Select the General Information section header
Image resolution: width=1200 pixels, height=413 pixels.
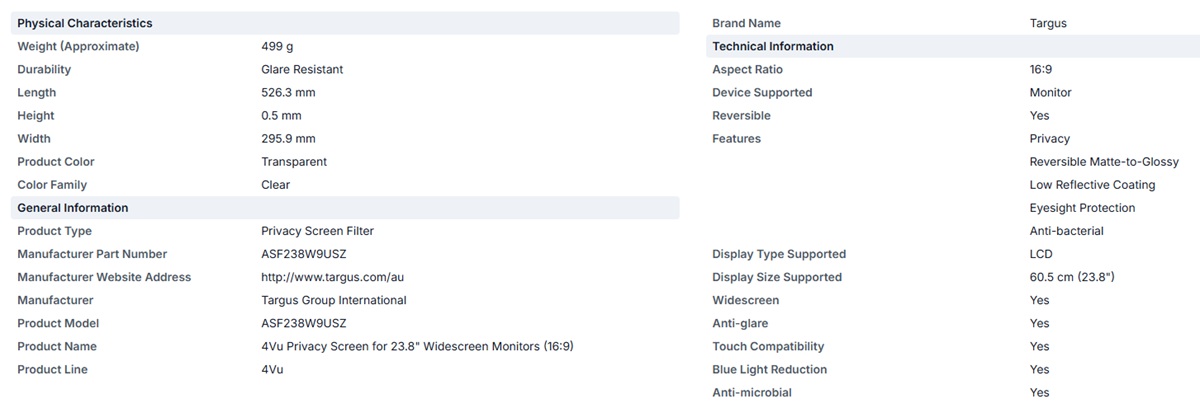point(344,208)
